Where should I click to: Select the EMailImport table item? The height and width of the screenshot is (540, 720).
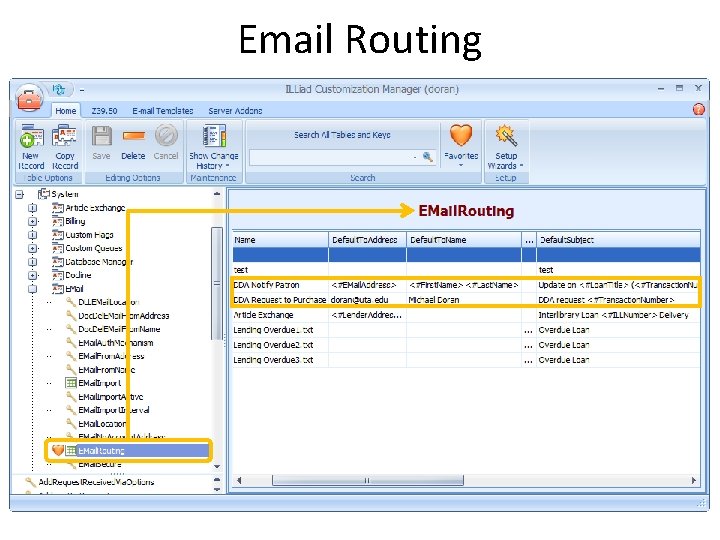(x=100, y=383)
